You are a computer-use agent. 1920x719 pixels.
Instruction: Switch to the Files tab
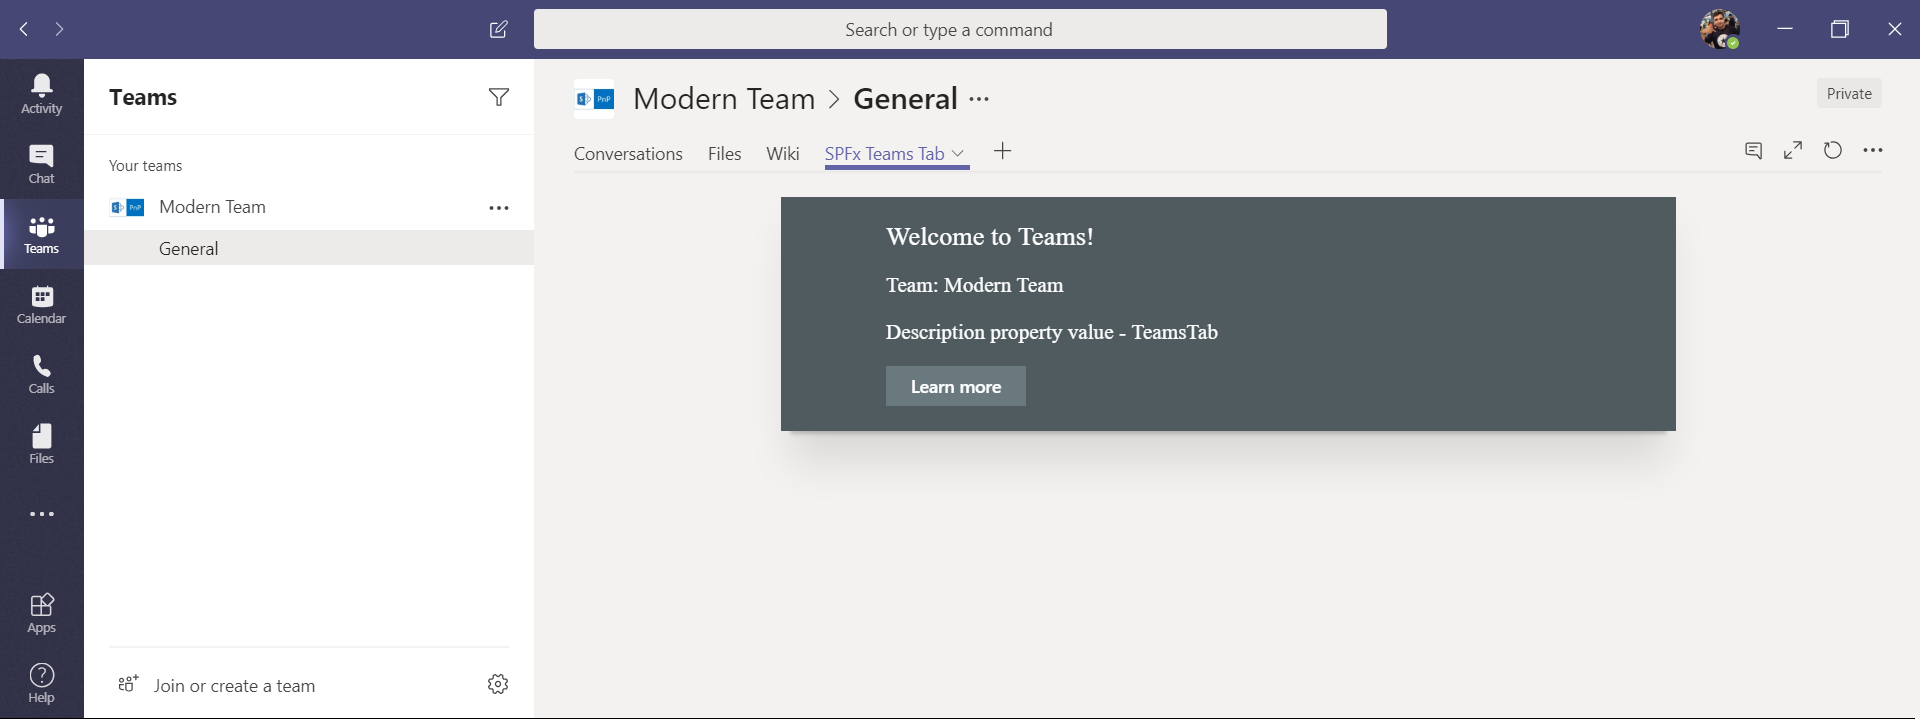725,153
